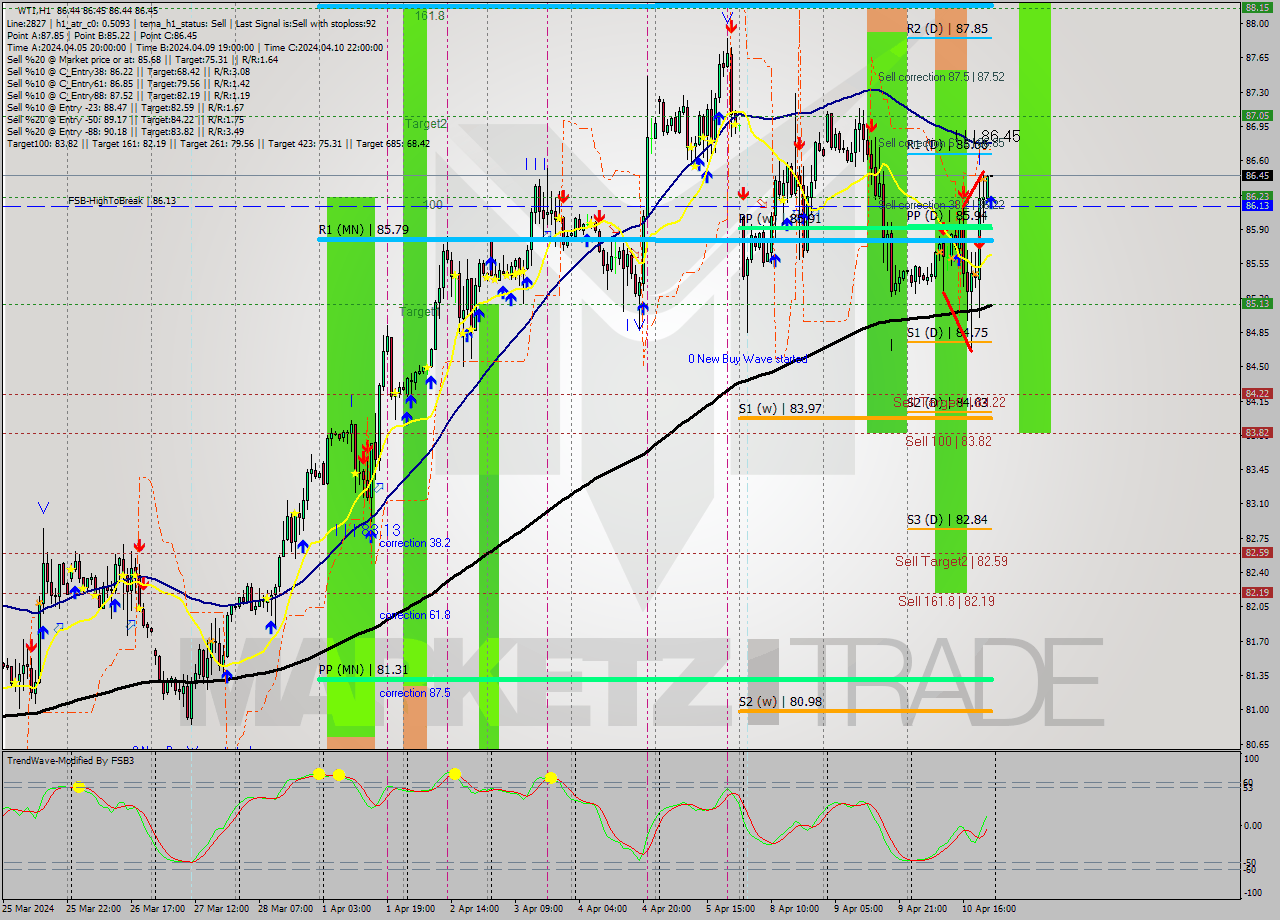The width and height of the screenshot is (1280, 920).
Task: Click the '25 Mar 2024' date label
Action: (26, 908)
